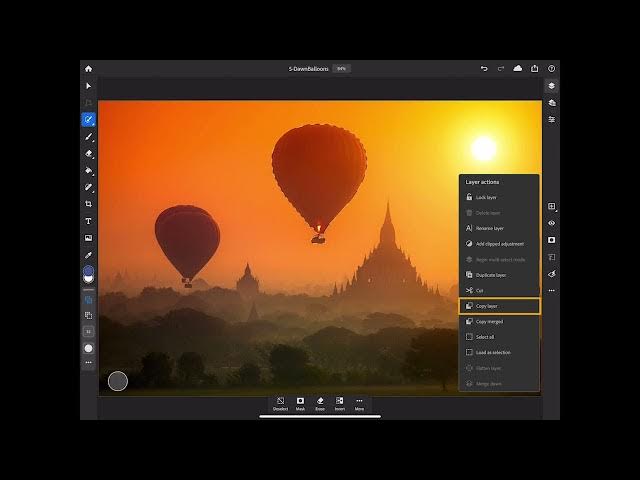Choose Copy layer from Layer actions
Viewport: 640px width, 480px height.
tap(499, 306)
